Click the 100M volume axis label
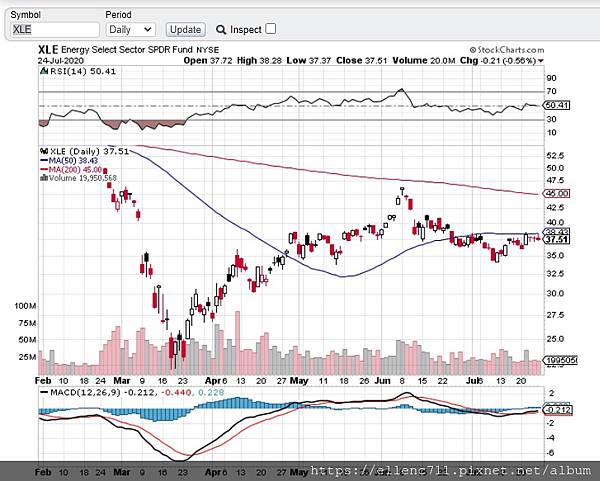The width and height of the screenshot is (600, 481). (25, 306)
